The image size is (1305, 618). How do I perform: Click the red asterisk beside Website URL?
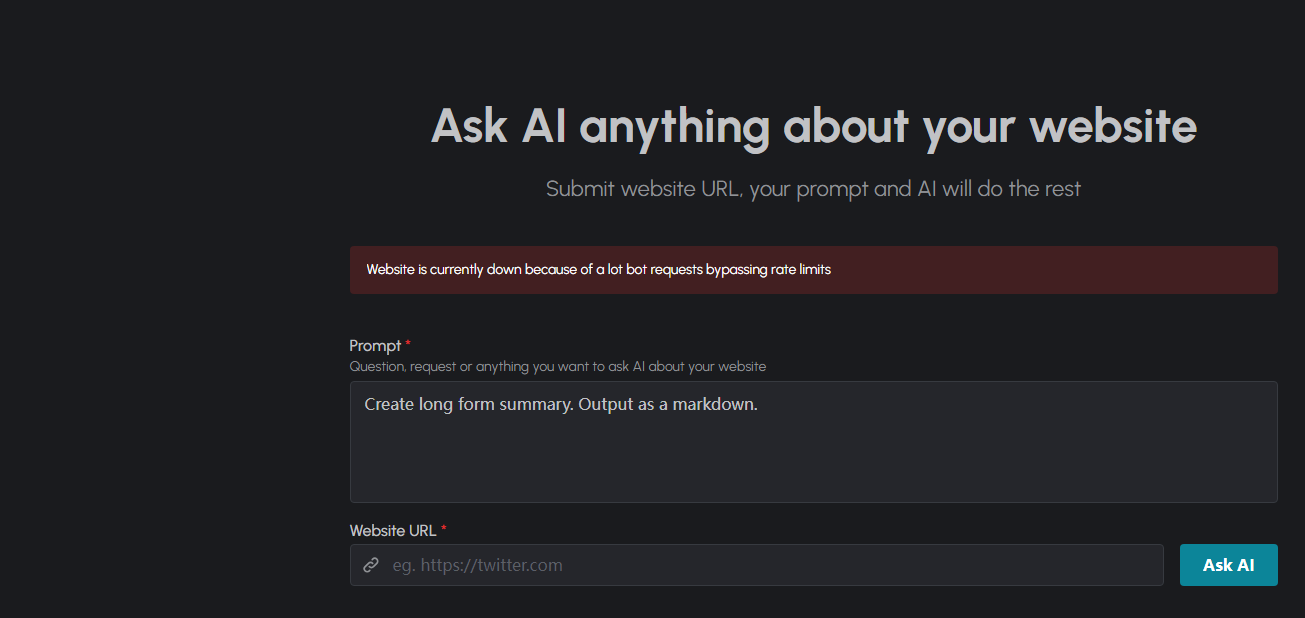[443, 530]
